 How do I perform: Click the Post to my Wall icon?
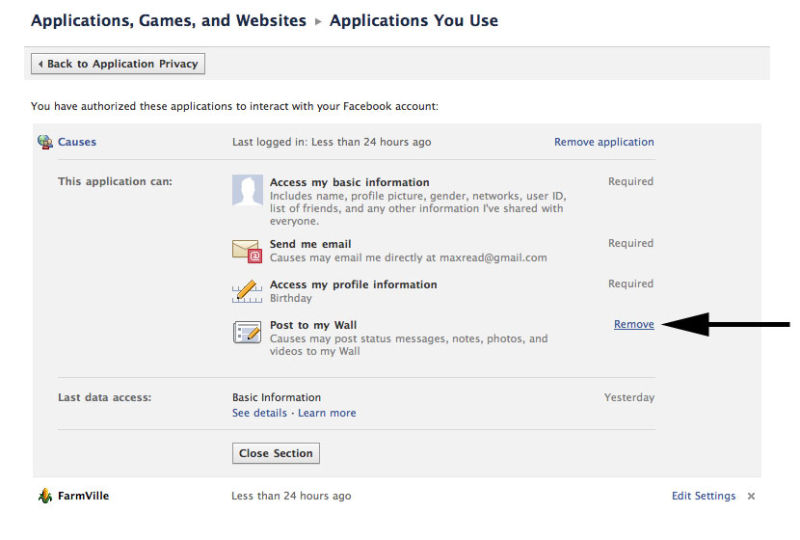[247, 332]
